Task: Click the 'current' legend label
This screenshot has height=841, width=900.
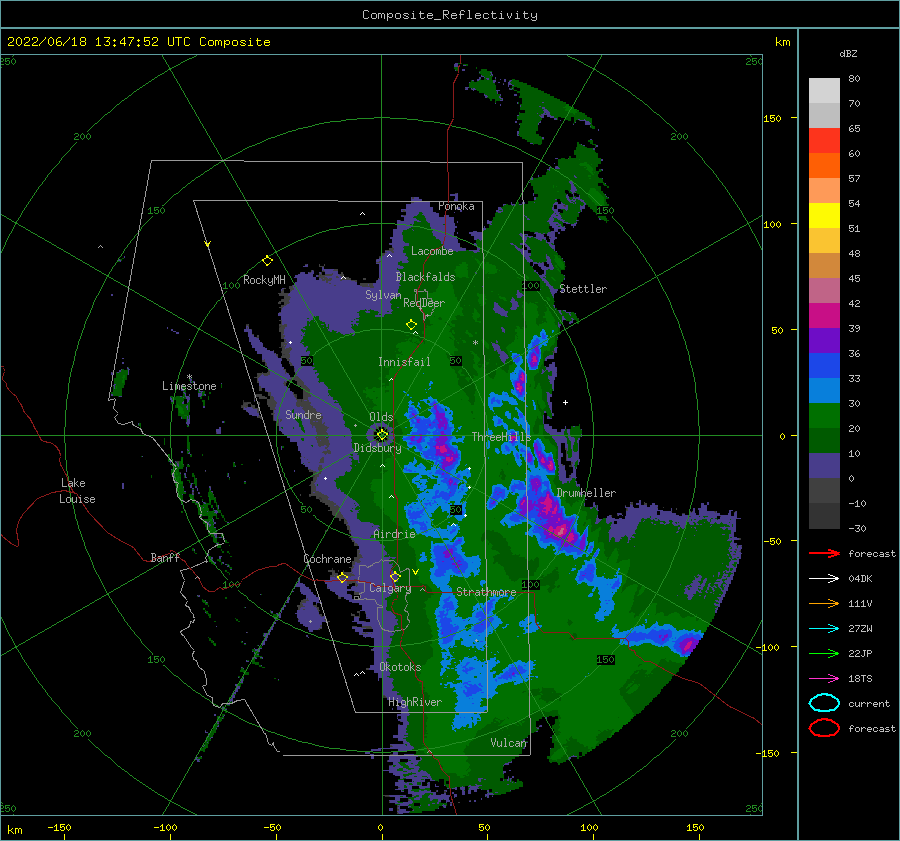Action: [869, 704]
